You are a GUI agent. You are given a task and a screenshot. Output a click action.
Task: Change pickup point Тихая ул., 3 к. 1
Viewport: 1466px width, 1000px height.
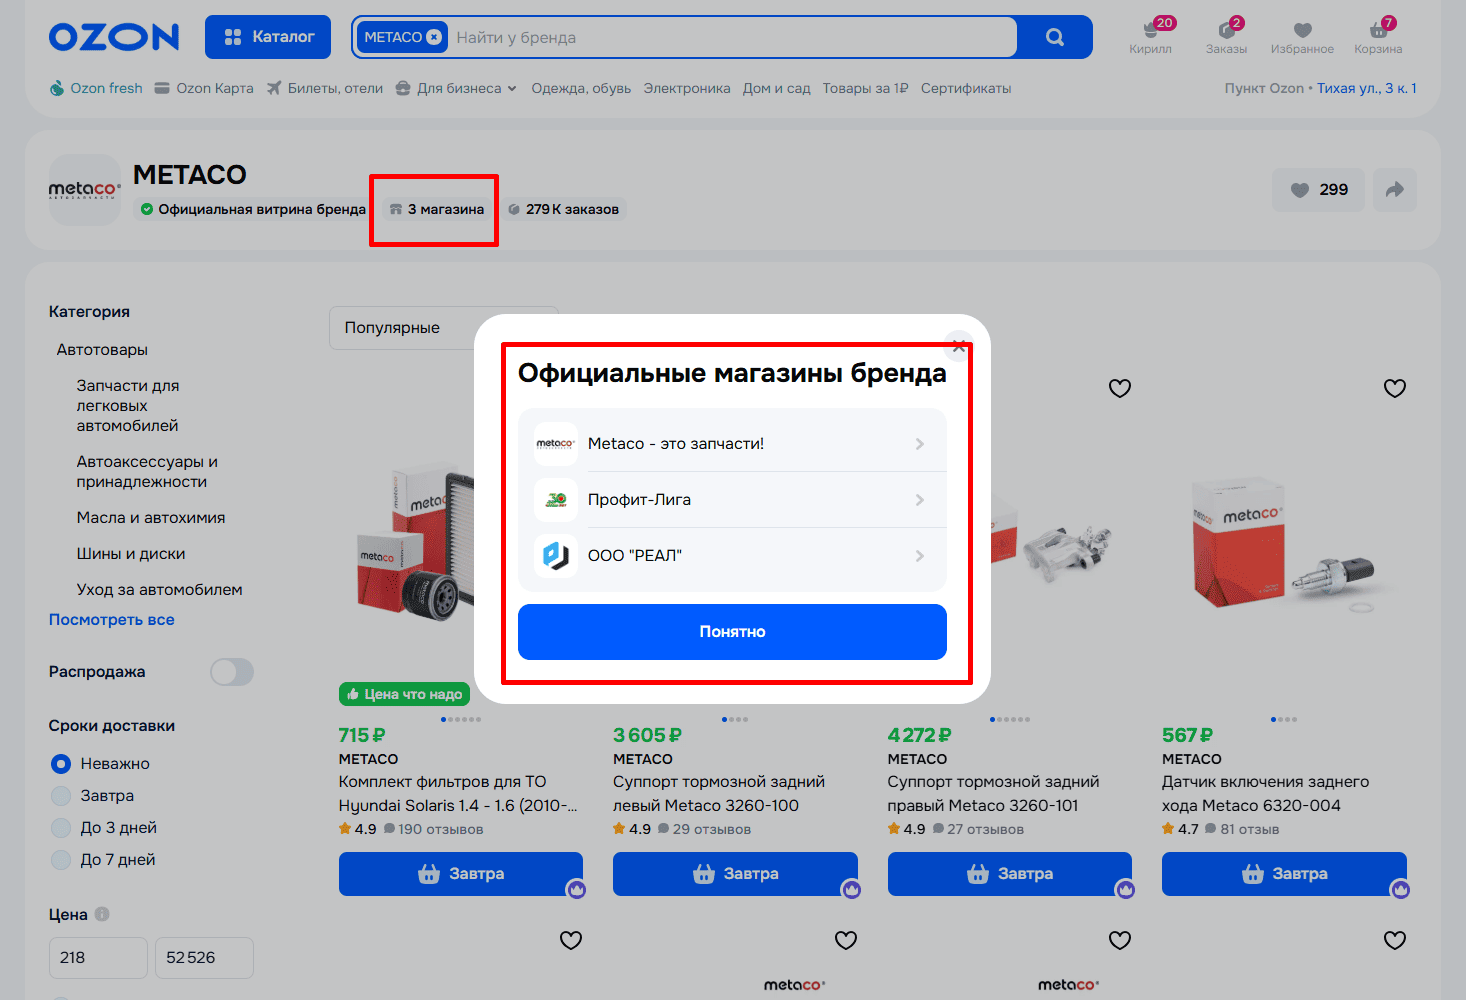tap(1366, 88)
